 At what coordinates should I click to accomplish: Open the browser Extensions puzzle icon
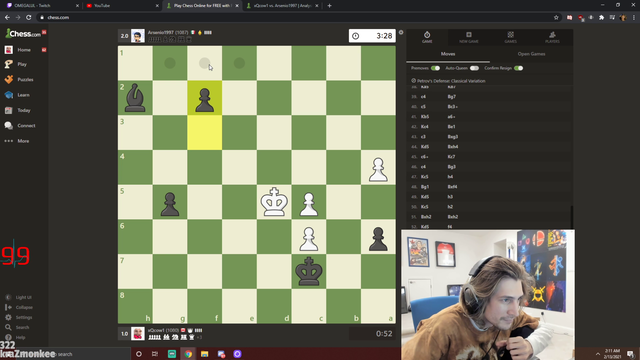tap(601, 17)
